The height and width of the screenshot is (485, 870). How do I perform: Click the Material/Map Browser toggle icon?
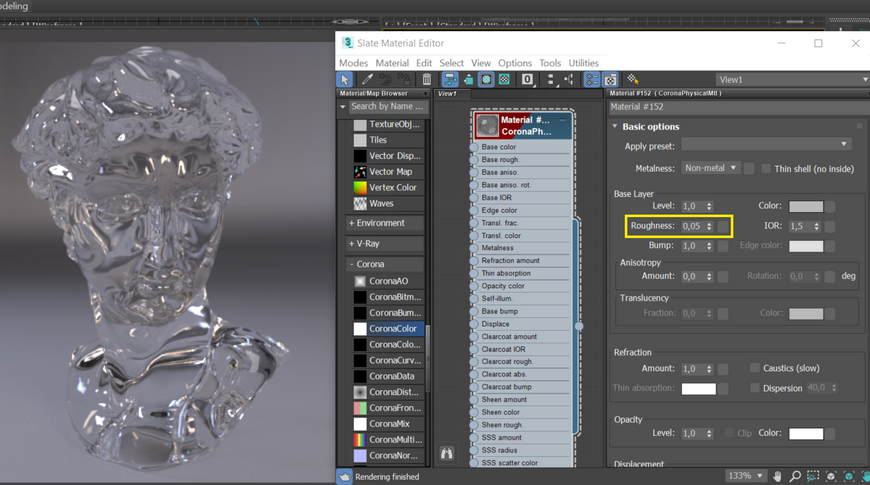pyautogui.click(x=592, y=80)
